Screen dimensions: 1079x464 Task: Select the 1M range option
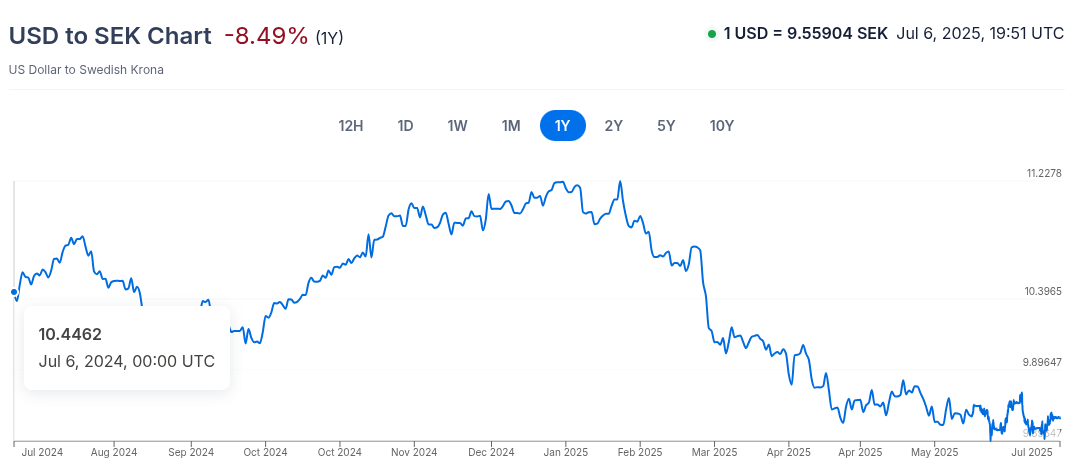click(x=511, y=126)
